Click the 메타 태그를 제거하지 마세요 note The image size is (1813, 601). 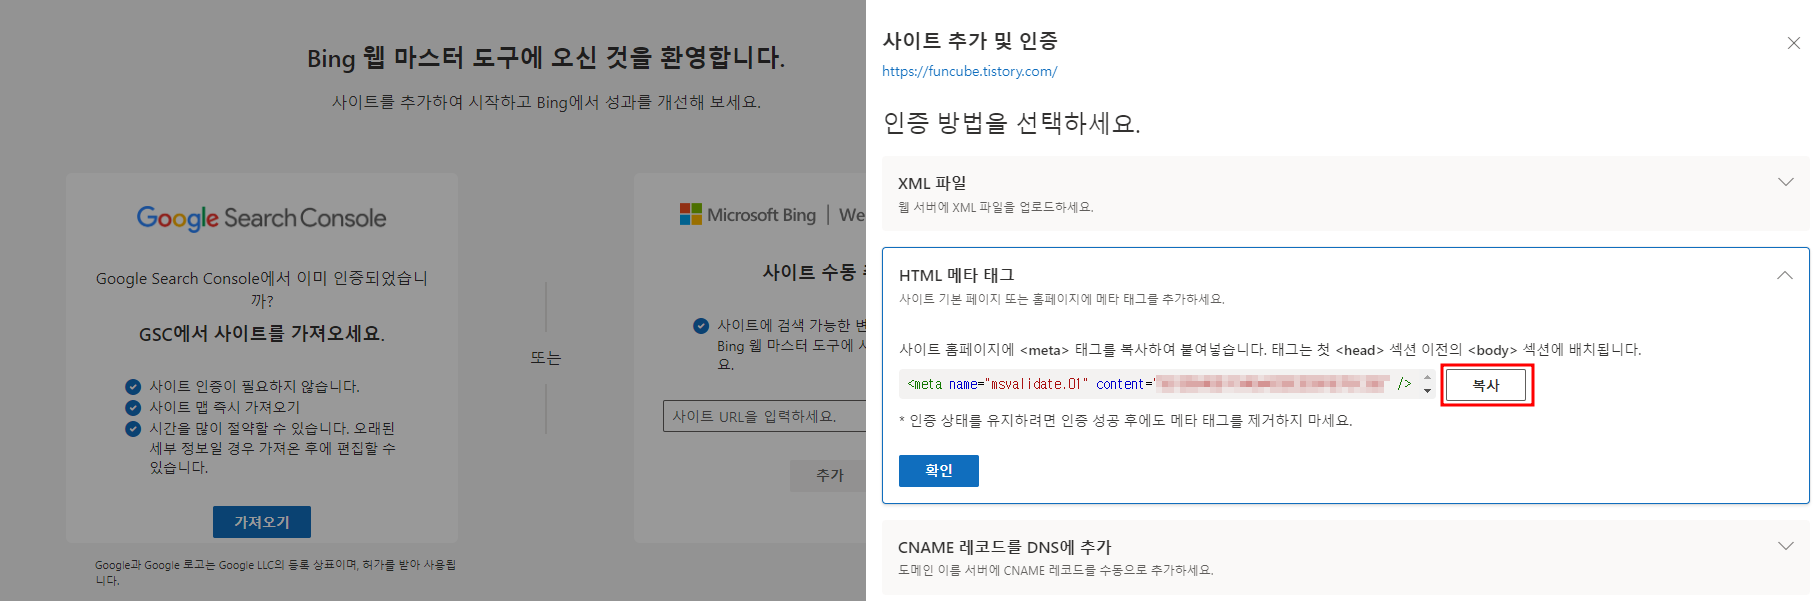(1125, 421)
